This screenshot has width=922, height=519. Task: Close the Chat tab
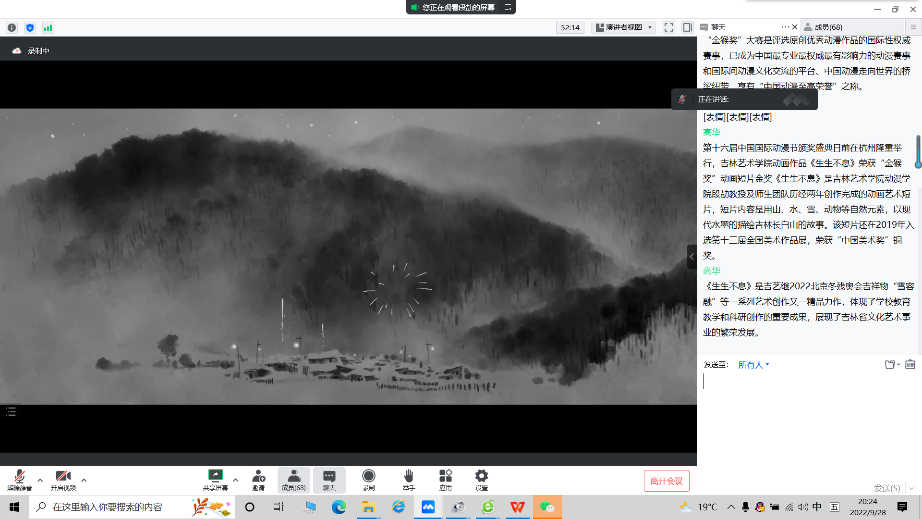[794, 27]
